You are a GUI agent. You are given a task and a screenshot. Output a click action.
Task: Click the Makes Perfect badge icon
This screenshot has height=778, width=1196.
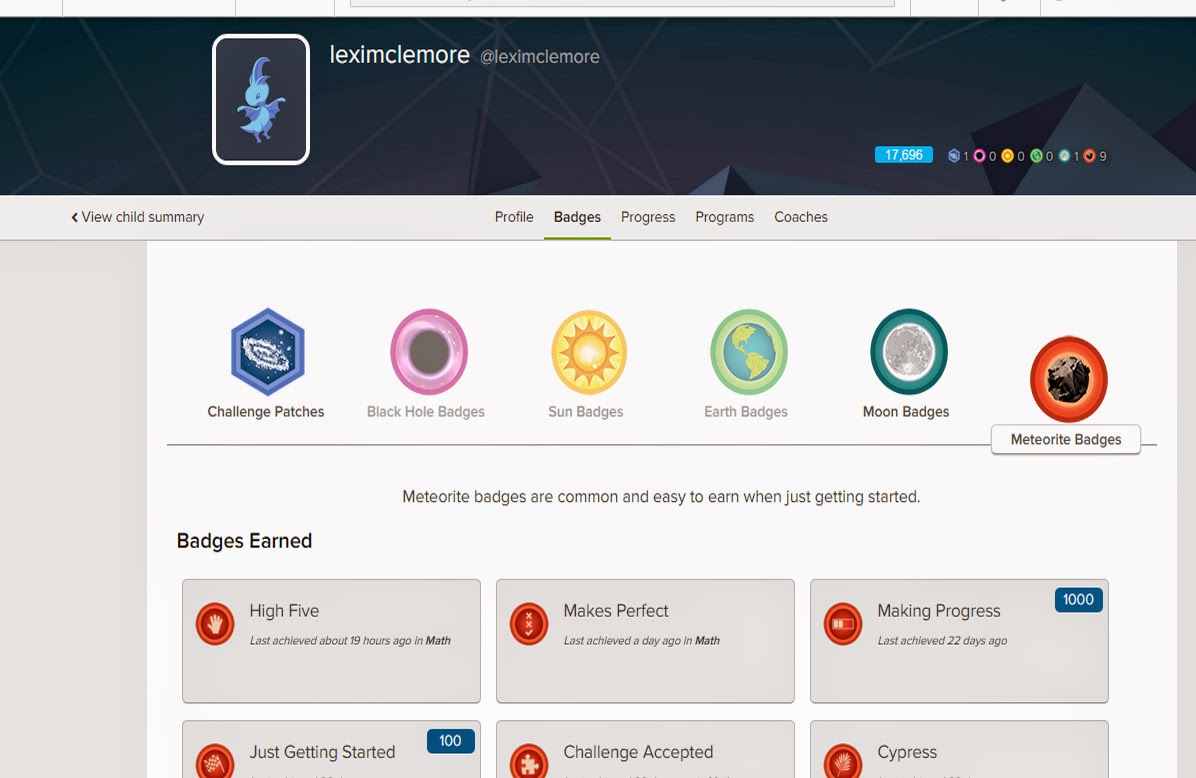(x=529, y=624)
